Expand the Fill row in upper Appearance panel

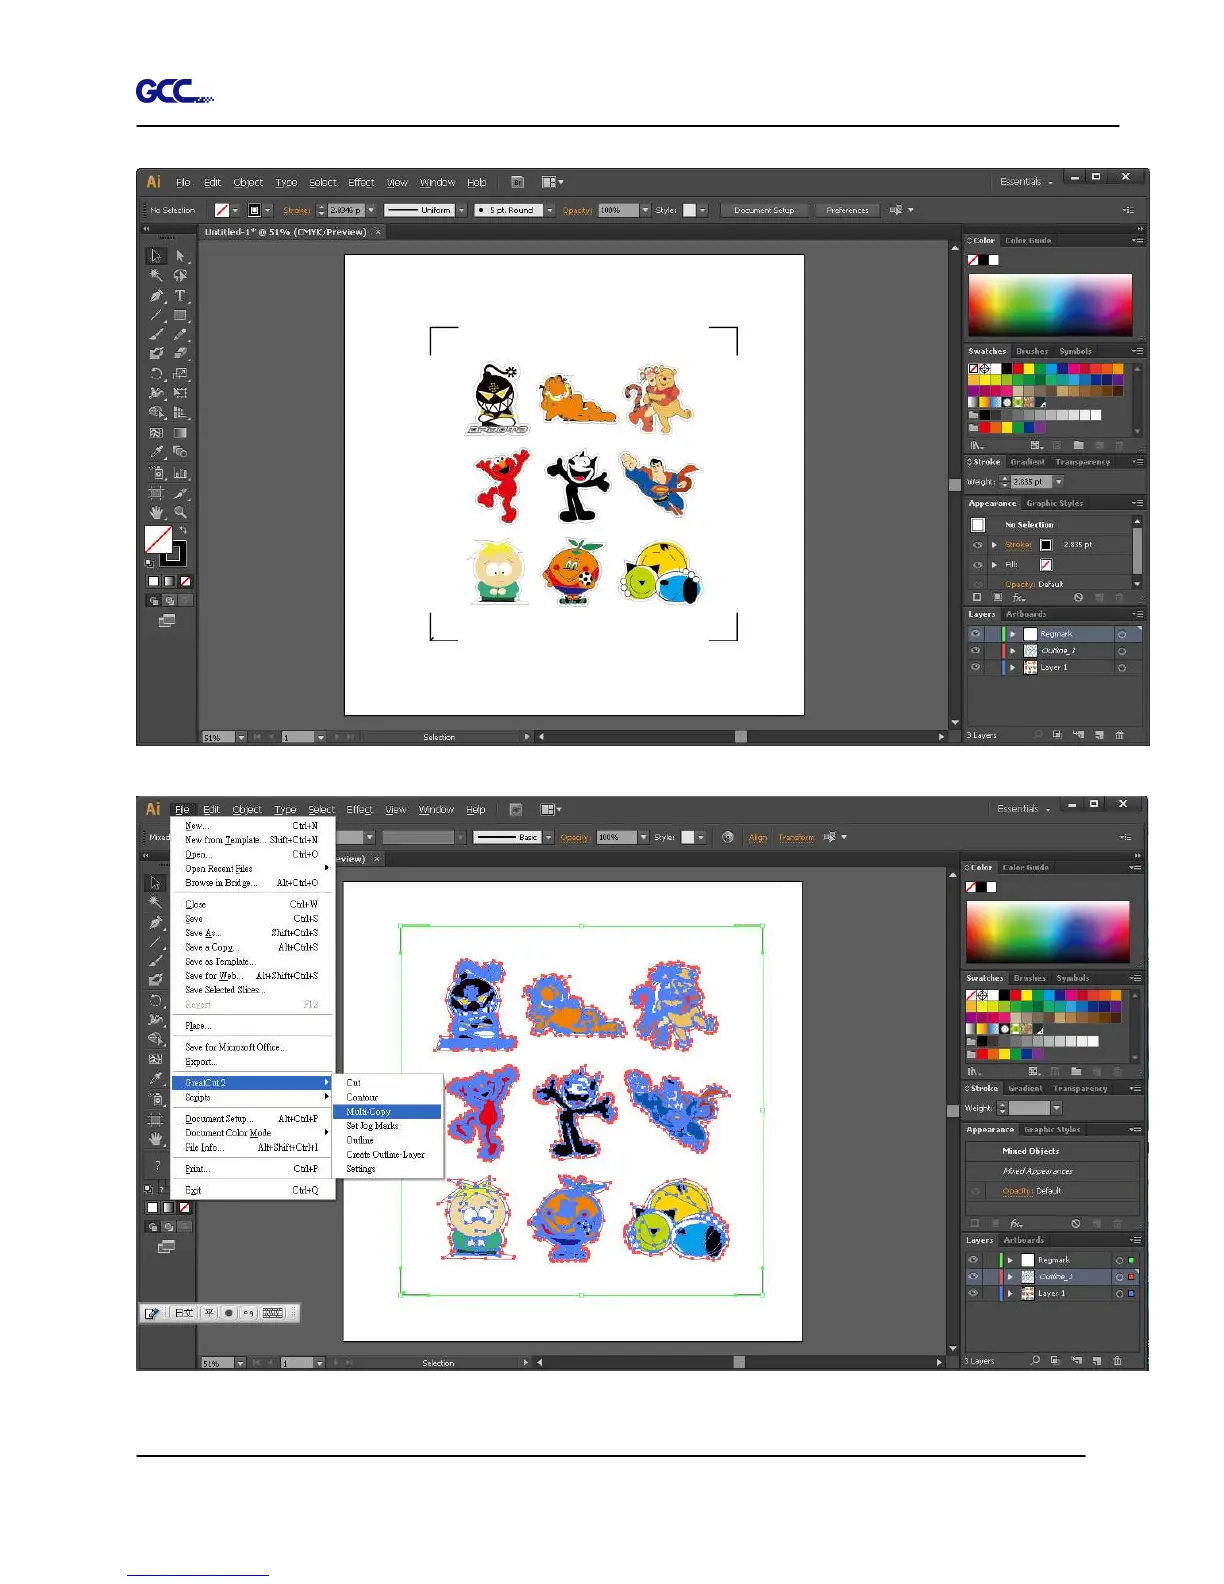tap(994, 564)
